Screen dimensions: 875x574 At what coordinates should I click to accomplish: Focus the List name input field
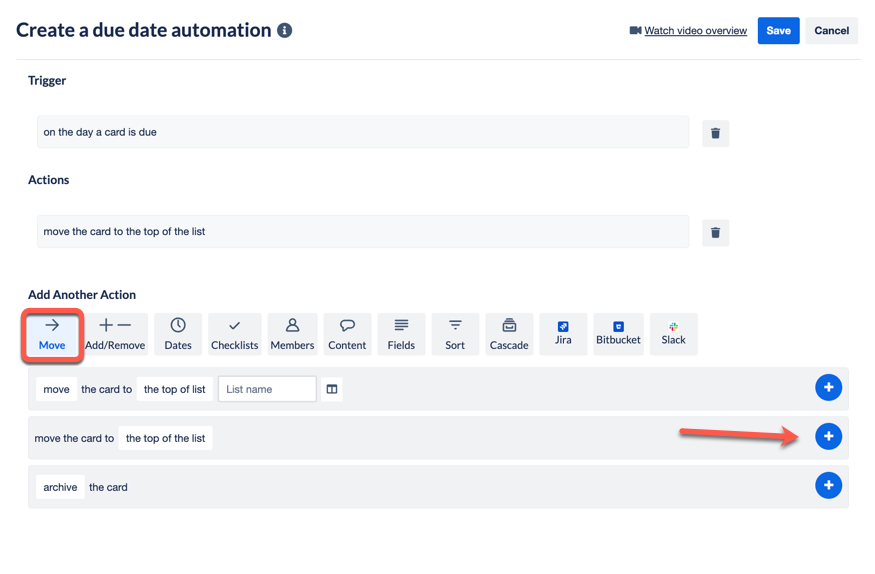tap(267, 389)
